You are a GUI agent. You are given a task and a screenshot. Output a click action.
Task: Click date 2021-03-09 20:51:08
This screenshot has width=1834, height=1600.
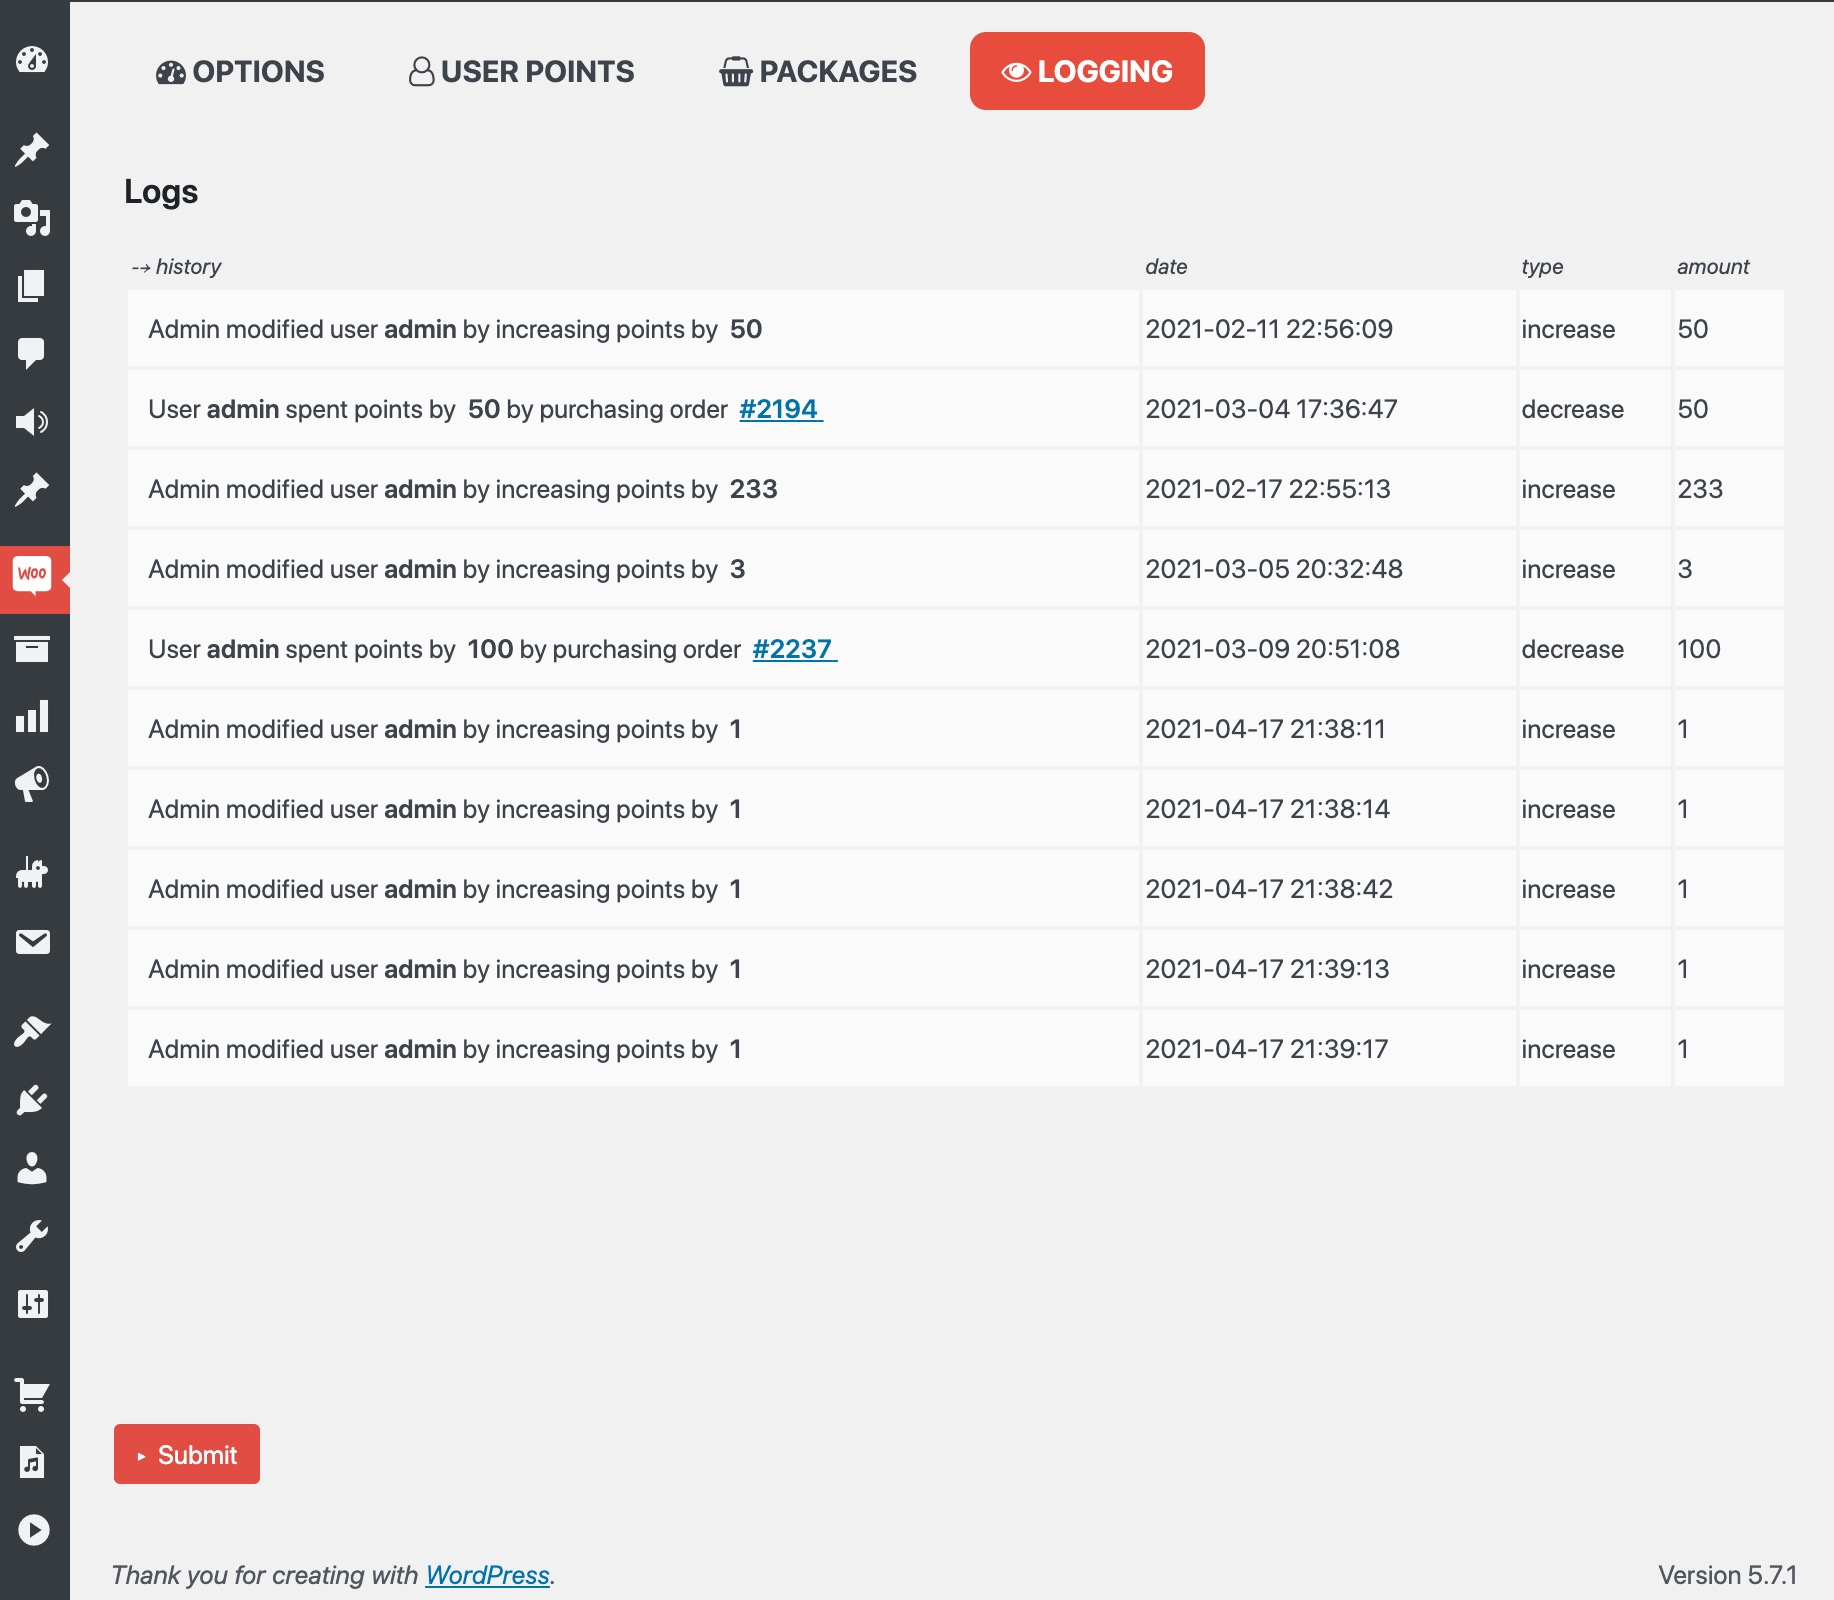(1272, 649)
